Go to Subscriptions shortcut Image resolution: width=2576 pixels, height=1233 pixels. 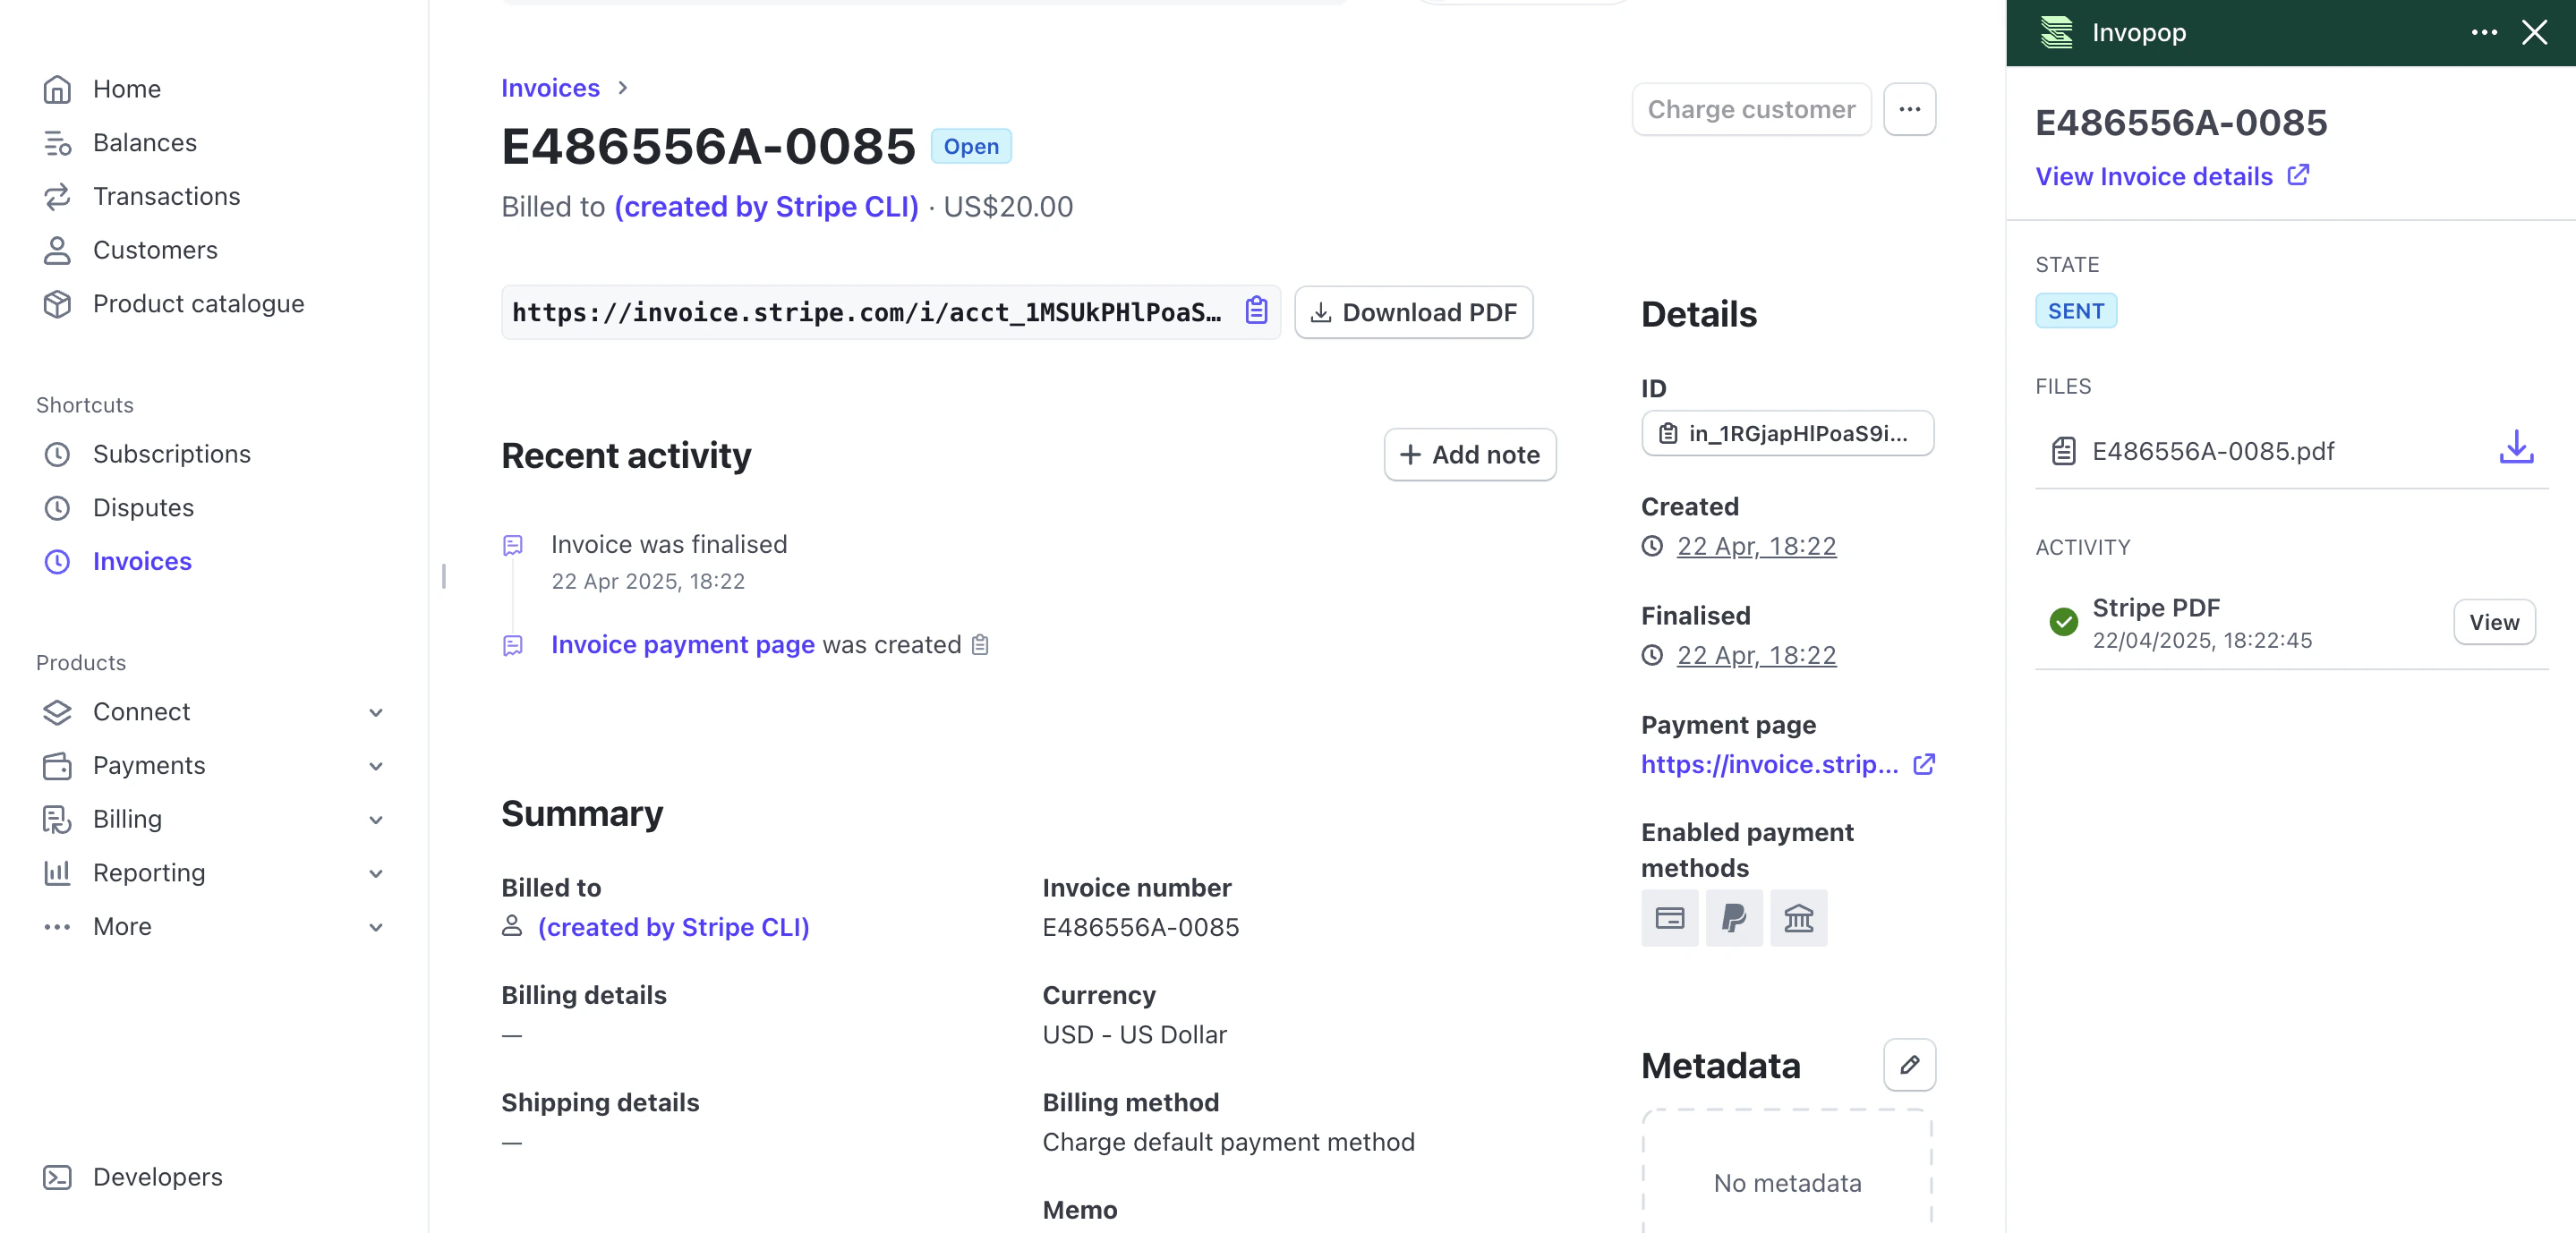(x=171, y=454)
